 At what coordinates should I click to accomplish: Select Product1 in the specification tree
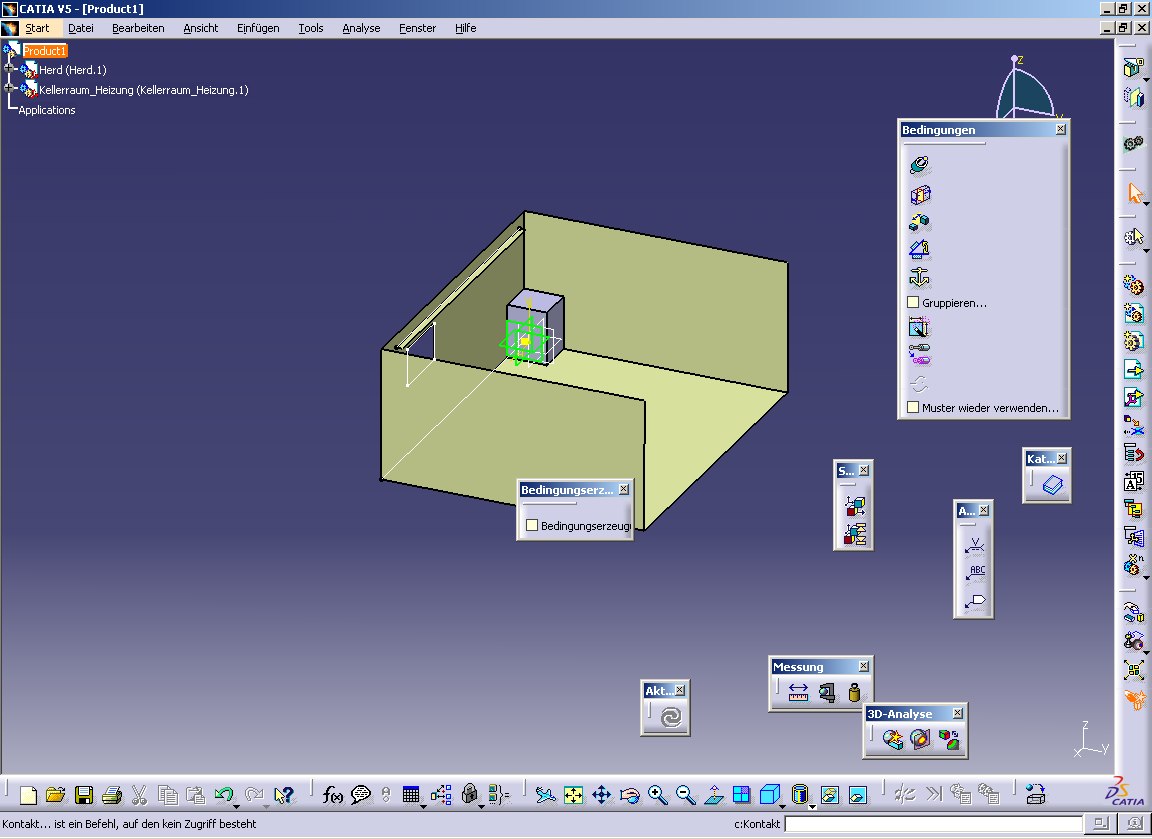pos(45,51)
